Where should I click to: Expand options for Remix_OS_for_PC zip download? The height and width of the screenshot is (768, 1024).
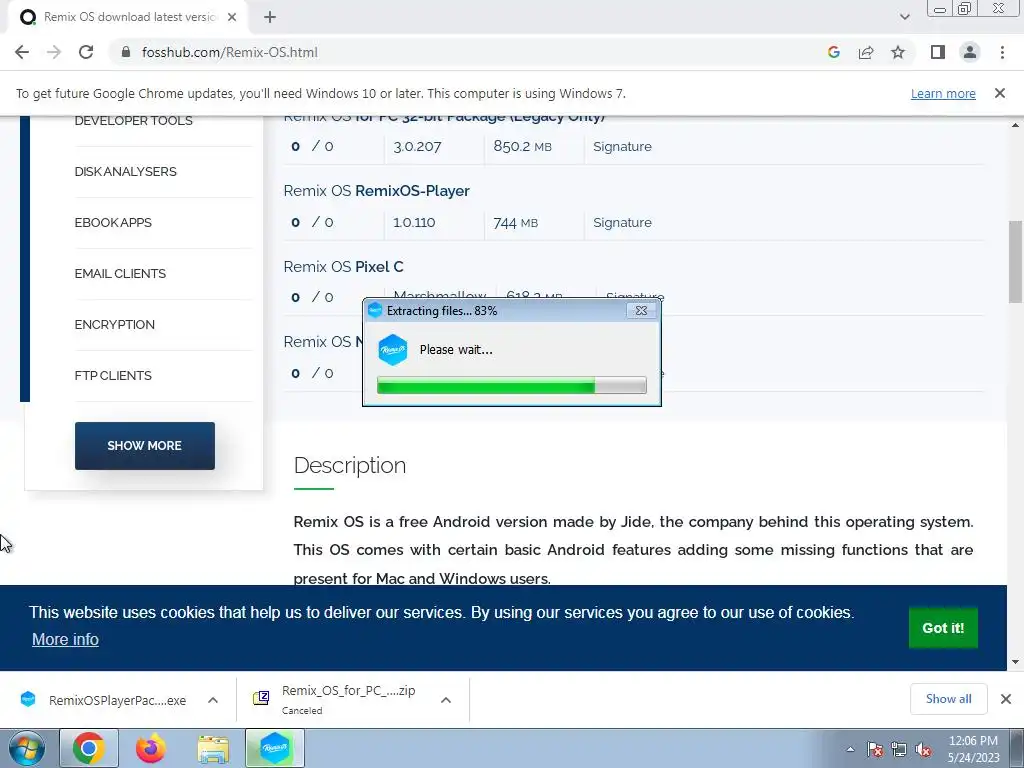point(446,700)
